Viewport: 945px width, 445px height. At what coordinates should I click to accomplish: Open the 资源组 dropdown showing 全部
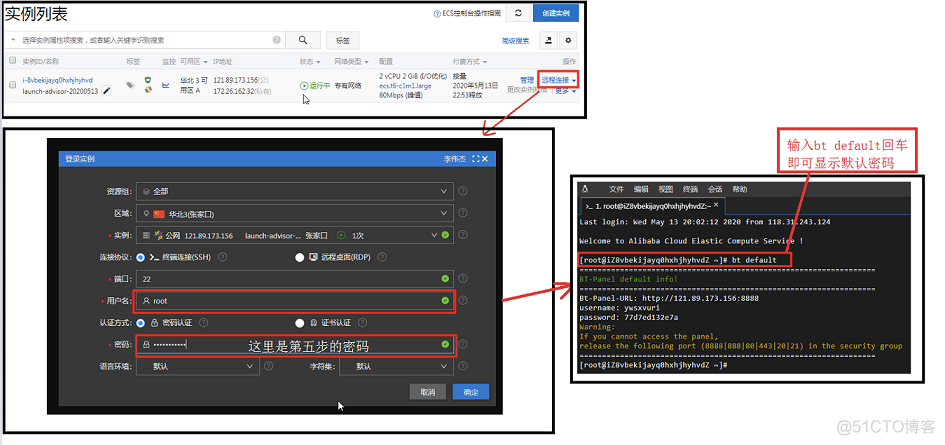295,191
